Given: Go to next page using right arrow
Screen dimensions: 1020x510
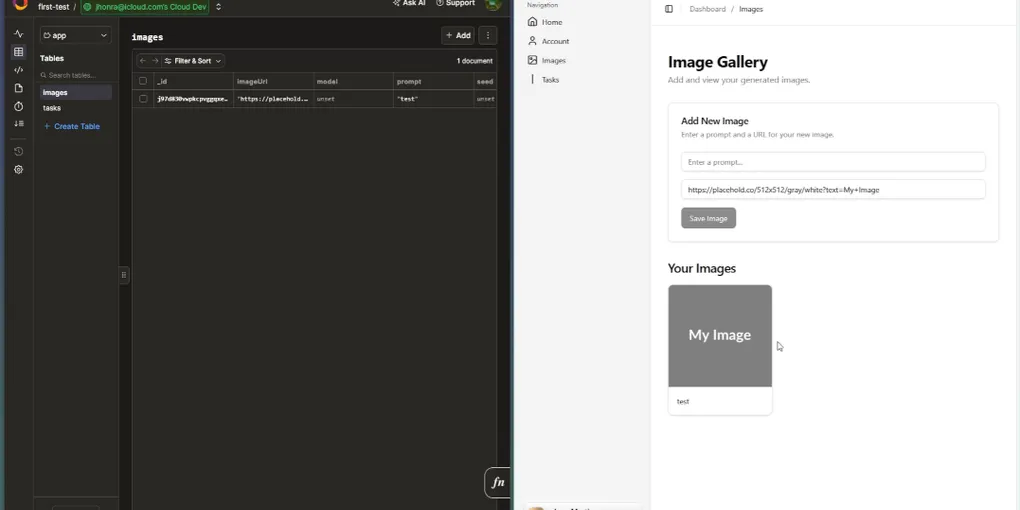Looking at the screenshot, I should pyautogui.click(x=155, y=60).
